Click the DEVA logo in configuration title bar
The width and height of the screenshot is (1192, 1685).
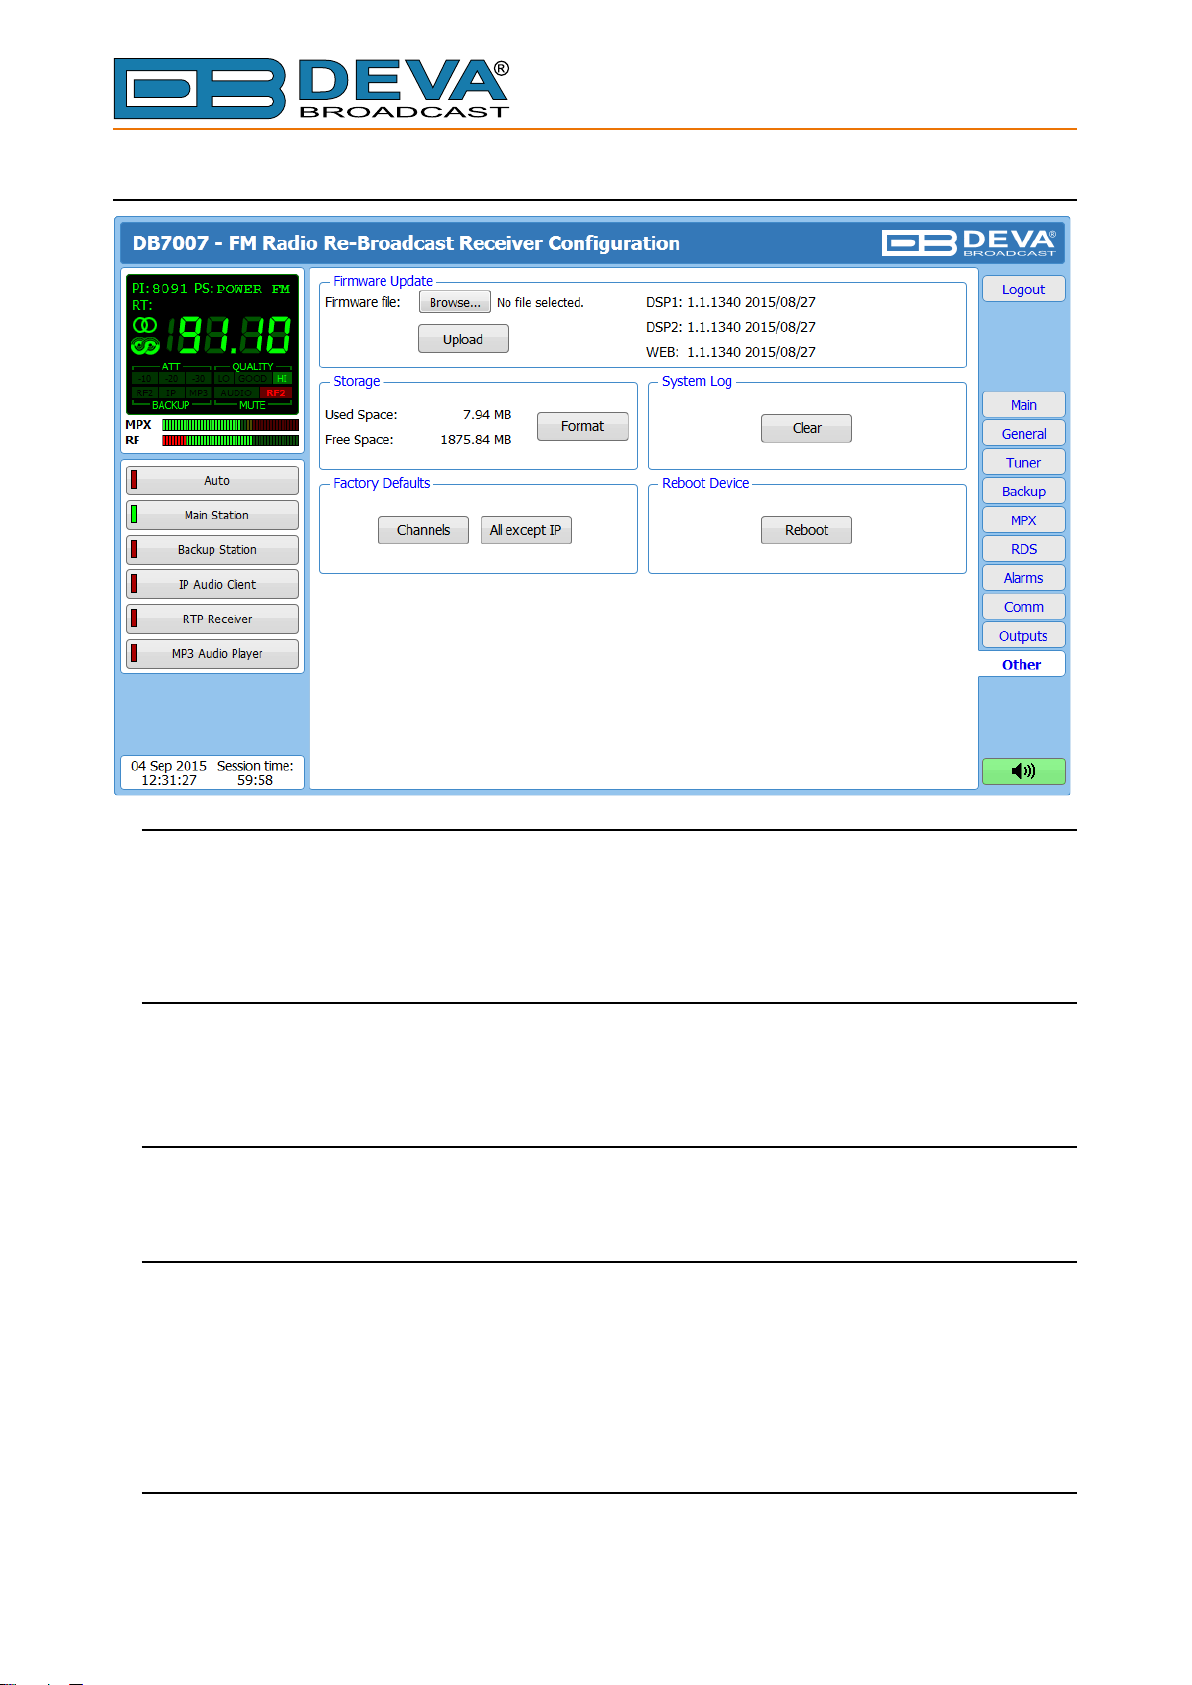point(968,243)
